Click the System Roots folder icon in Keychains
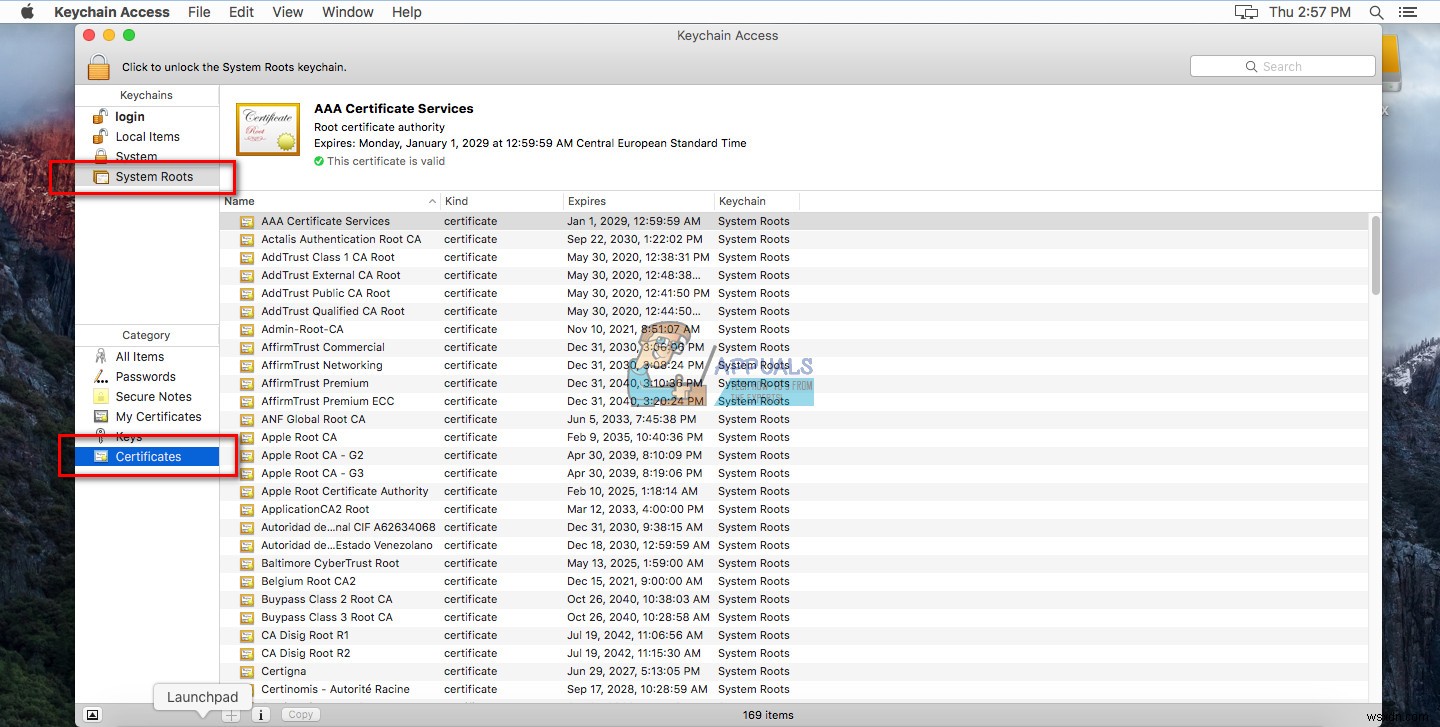Viewport: 1440px width, 727px height. click(100, 177)
